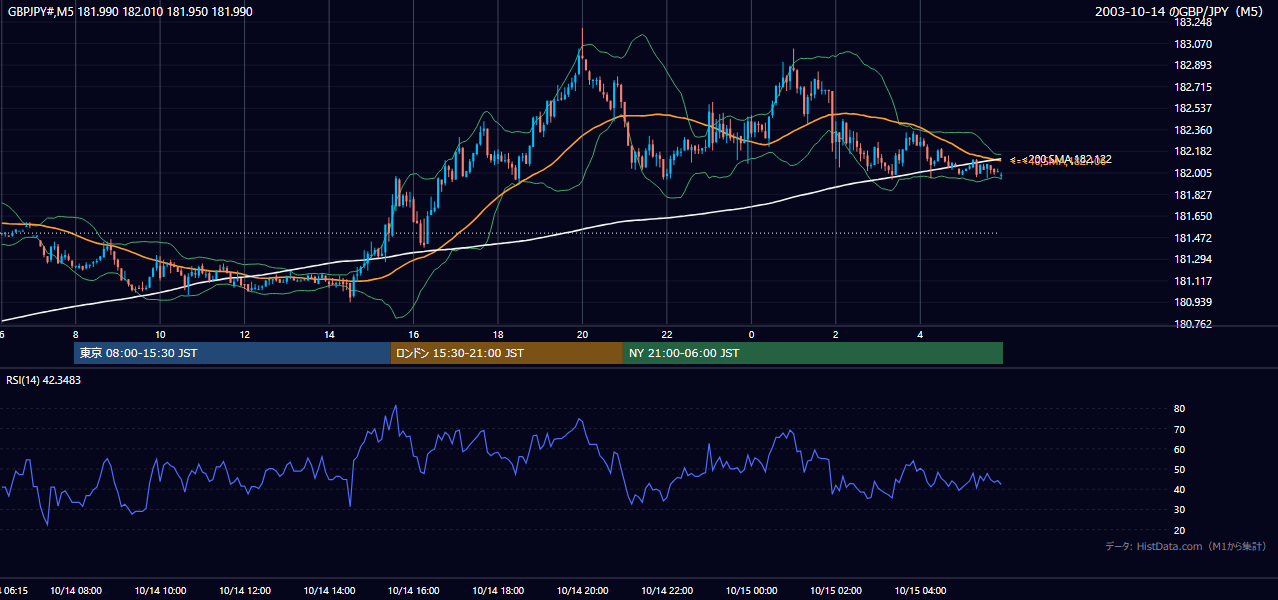Click RSI axis level 30

pyautogui.click(x=1180, y=510)
